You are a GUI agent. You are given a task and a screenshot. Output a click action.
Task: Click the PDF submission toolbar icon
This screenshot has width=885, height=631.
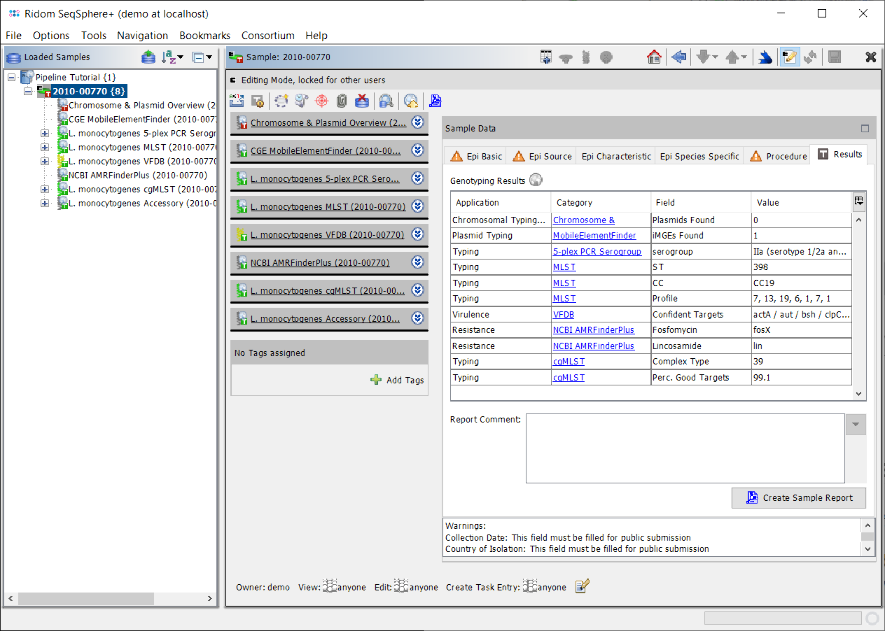click(434, 100)
